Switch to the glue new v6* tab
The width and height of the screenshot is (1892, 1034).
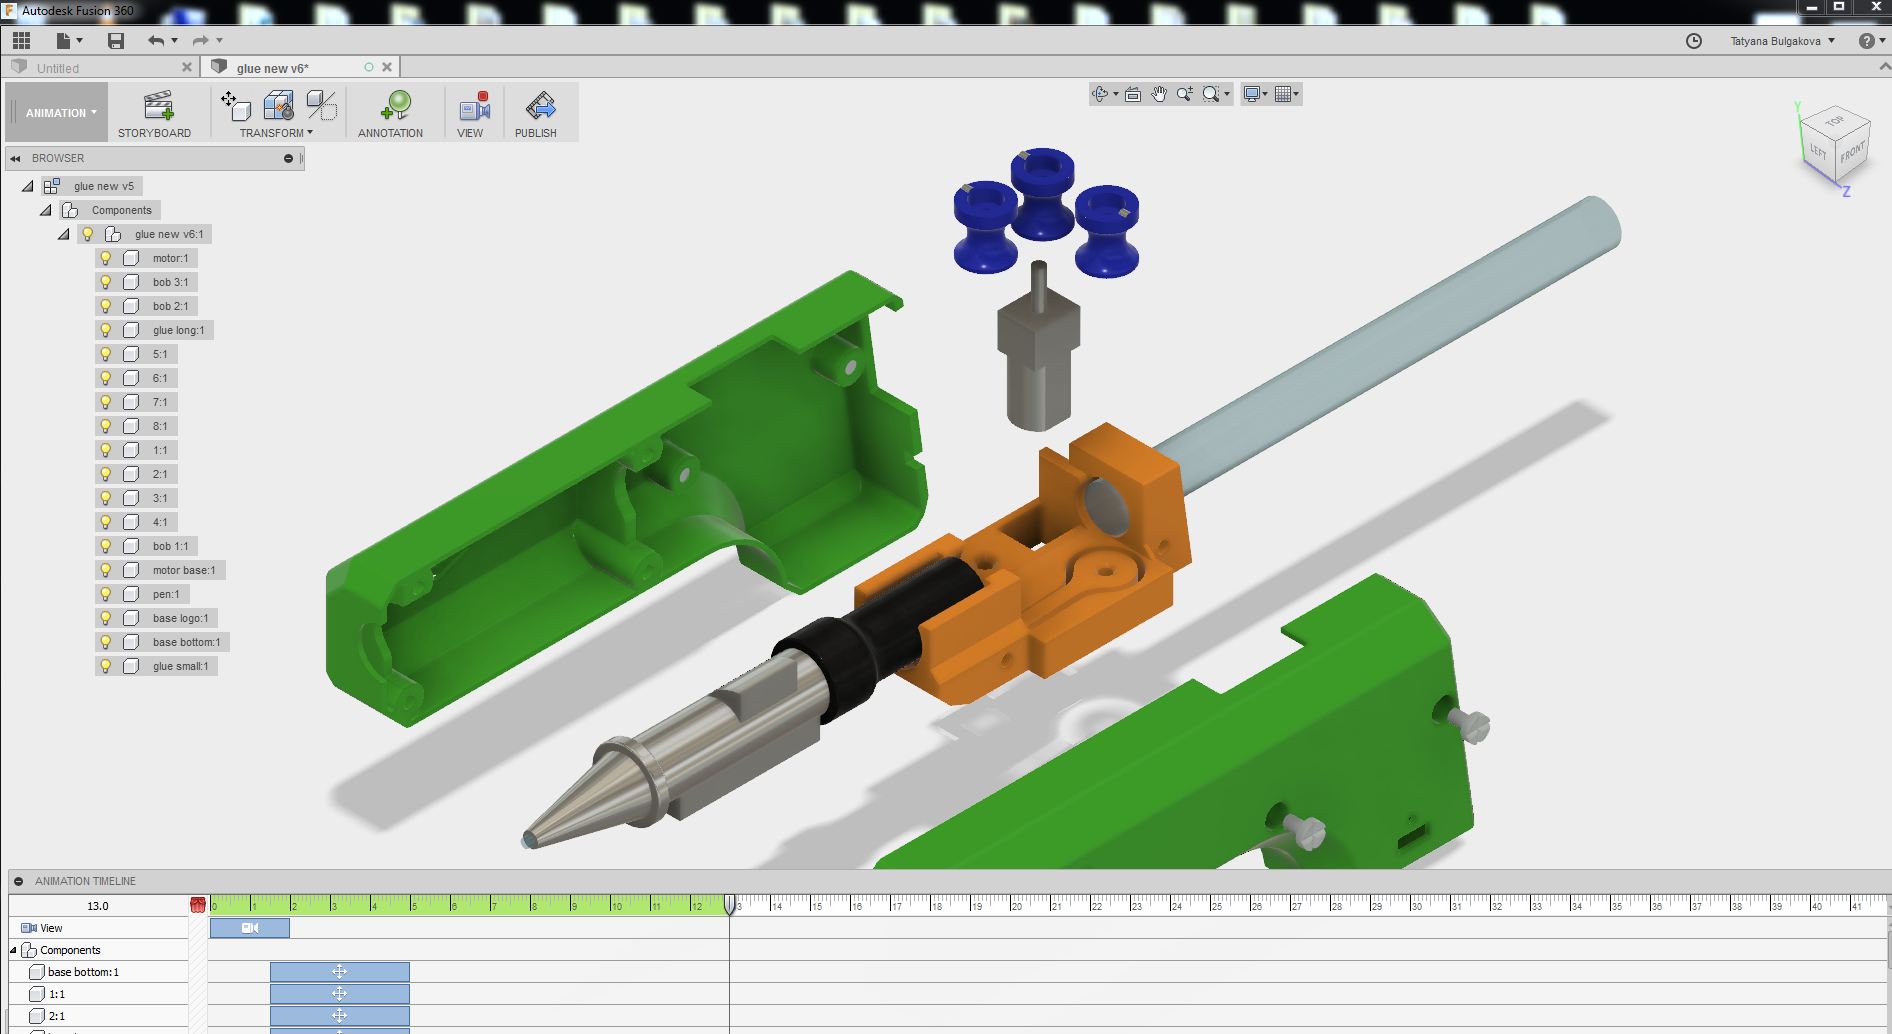click(273, 68)
